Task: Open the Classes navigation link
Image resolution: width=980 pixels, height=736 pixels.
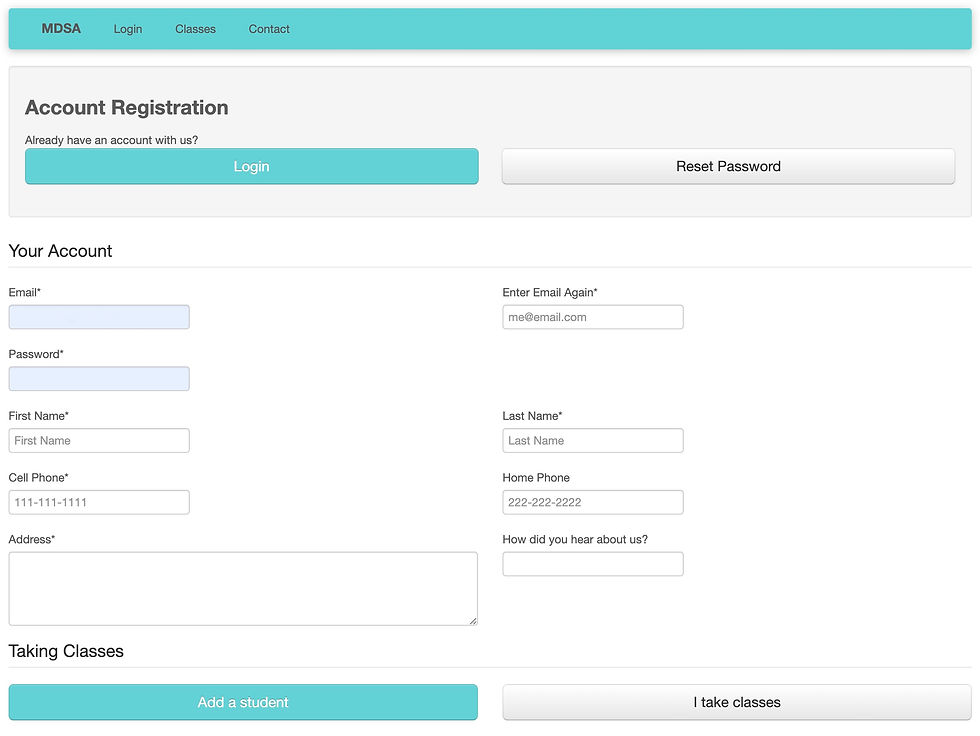Action: click(x=195, y=29)
